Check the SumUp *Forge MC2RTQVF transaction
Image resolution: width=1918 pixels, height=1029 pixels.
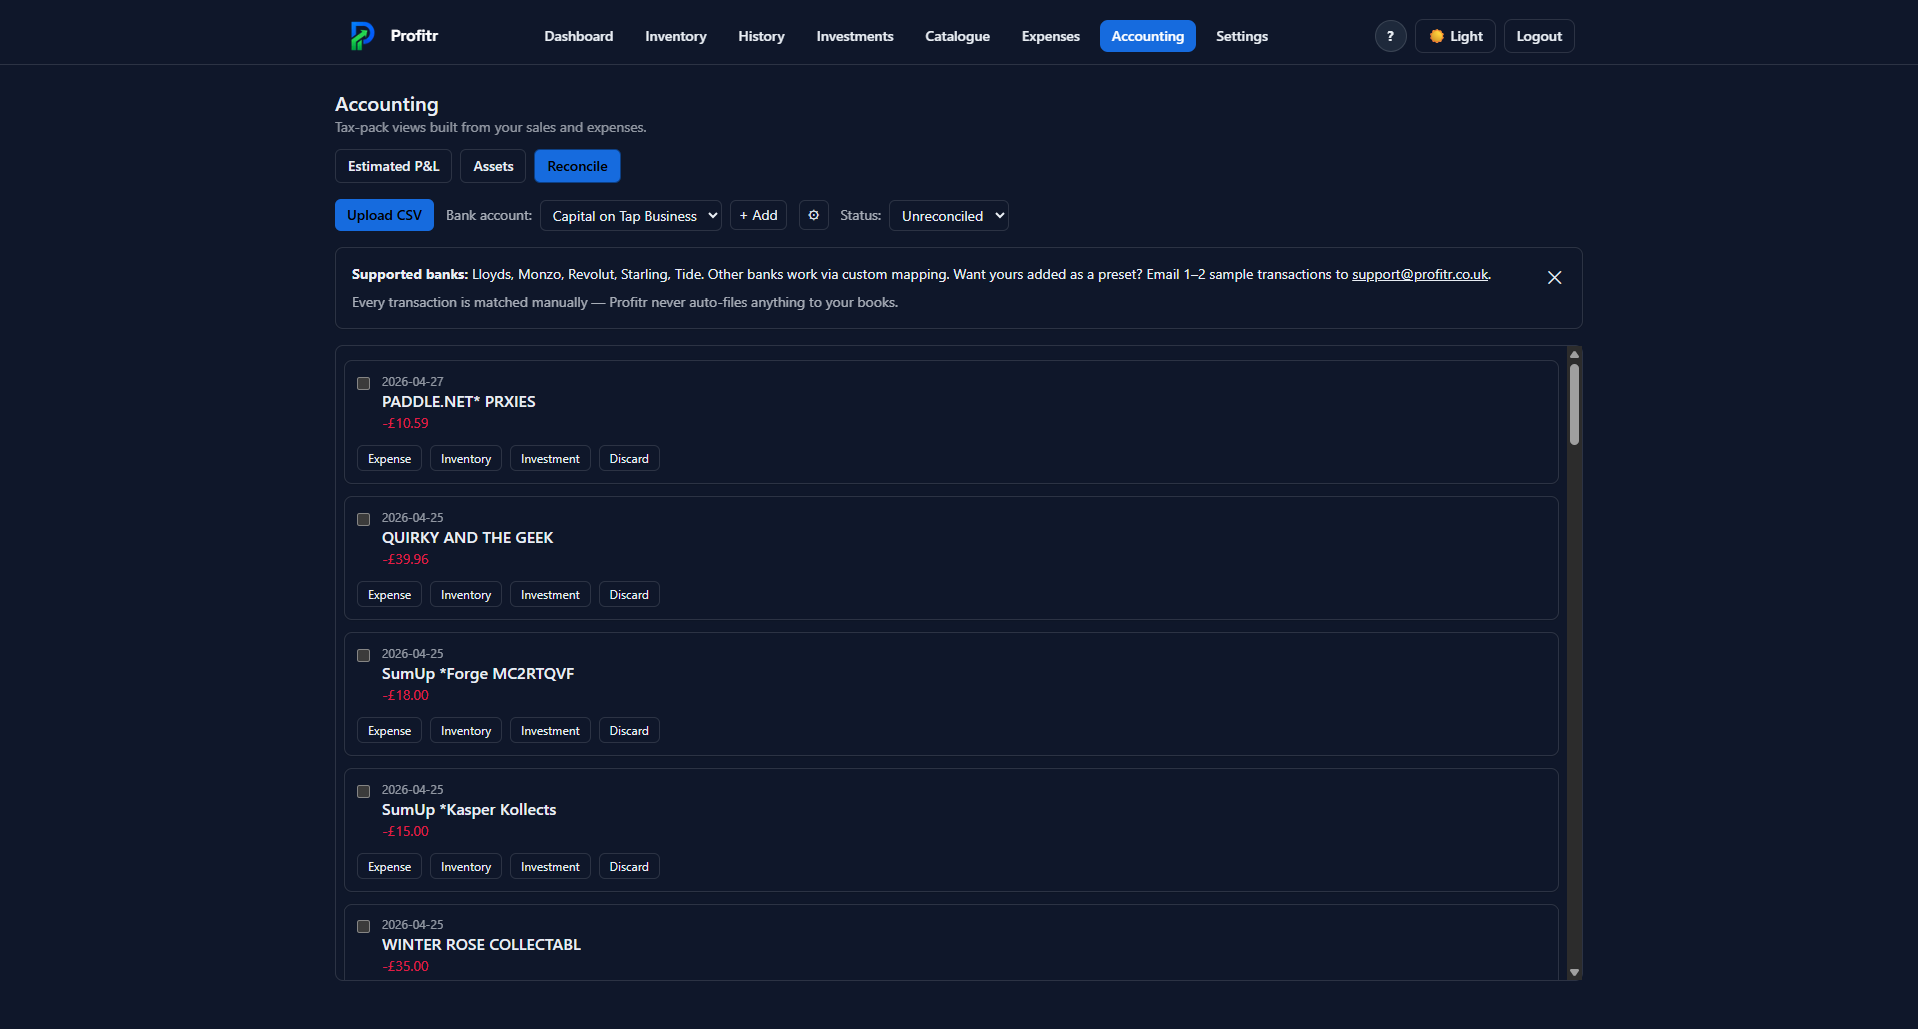[364, 655]
